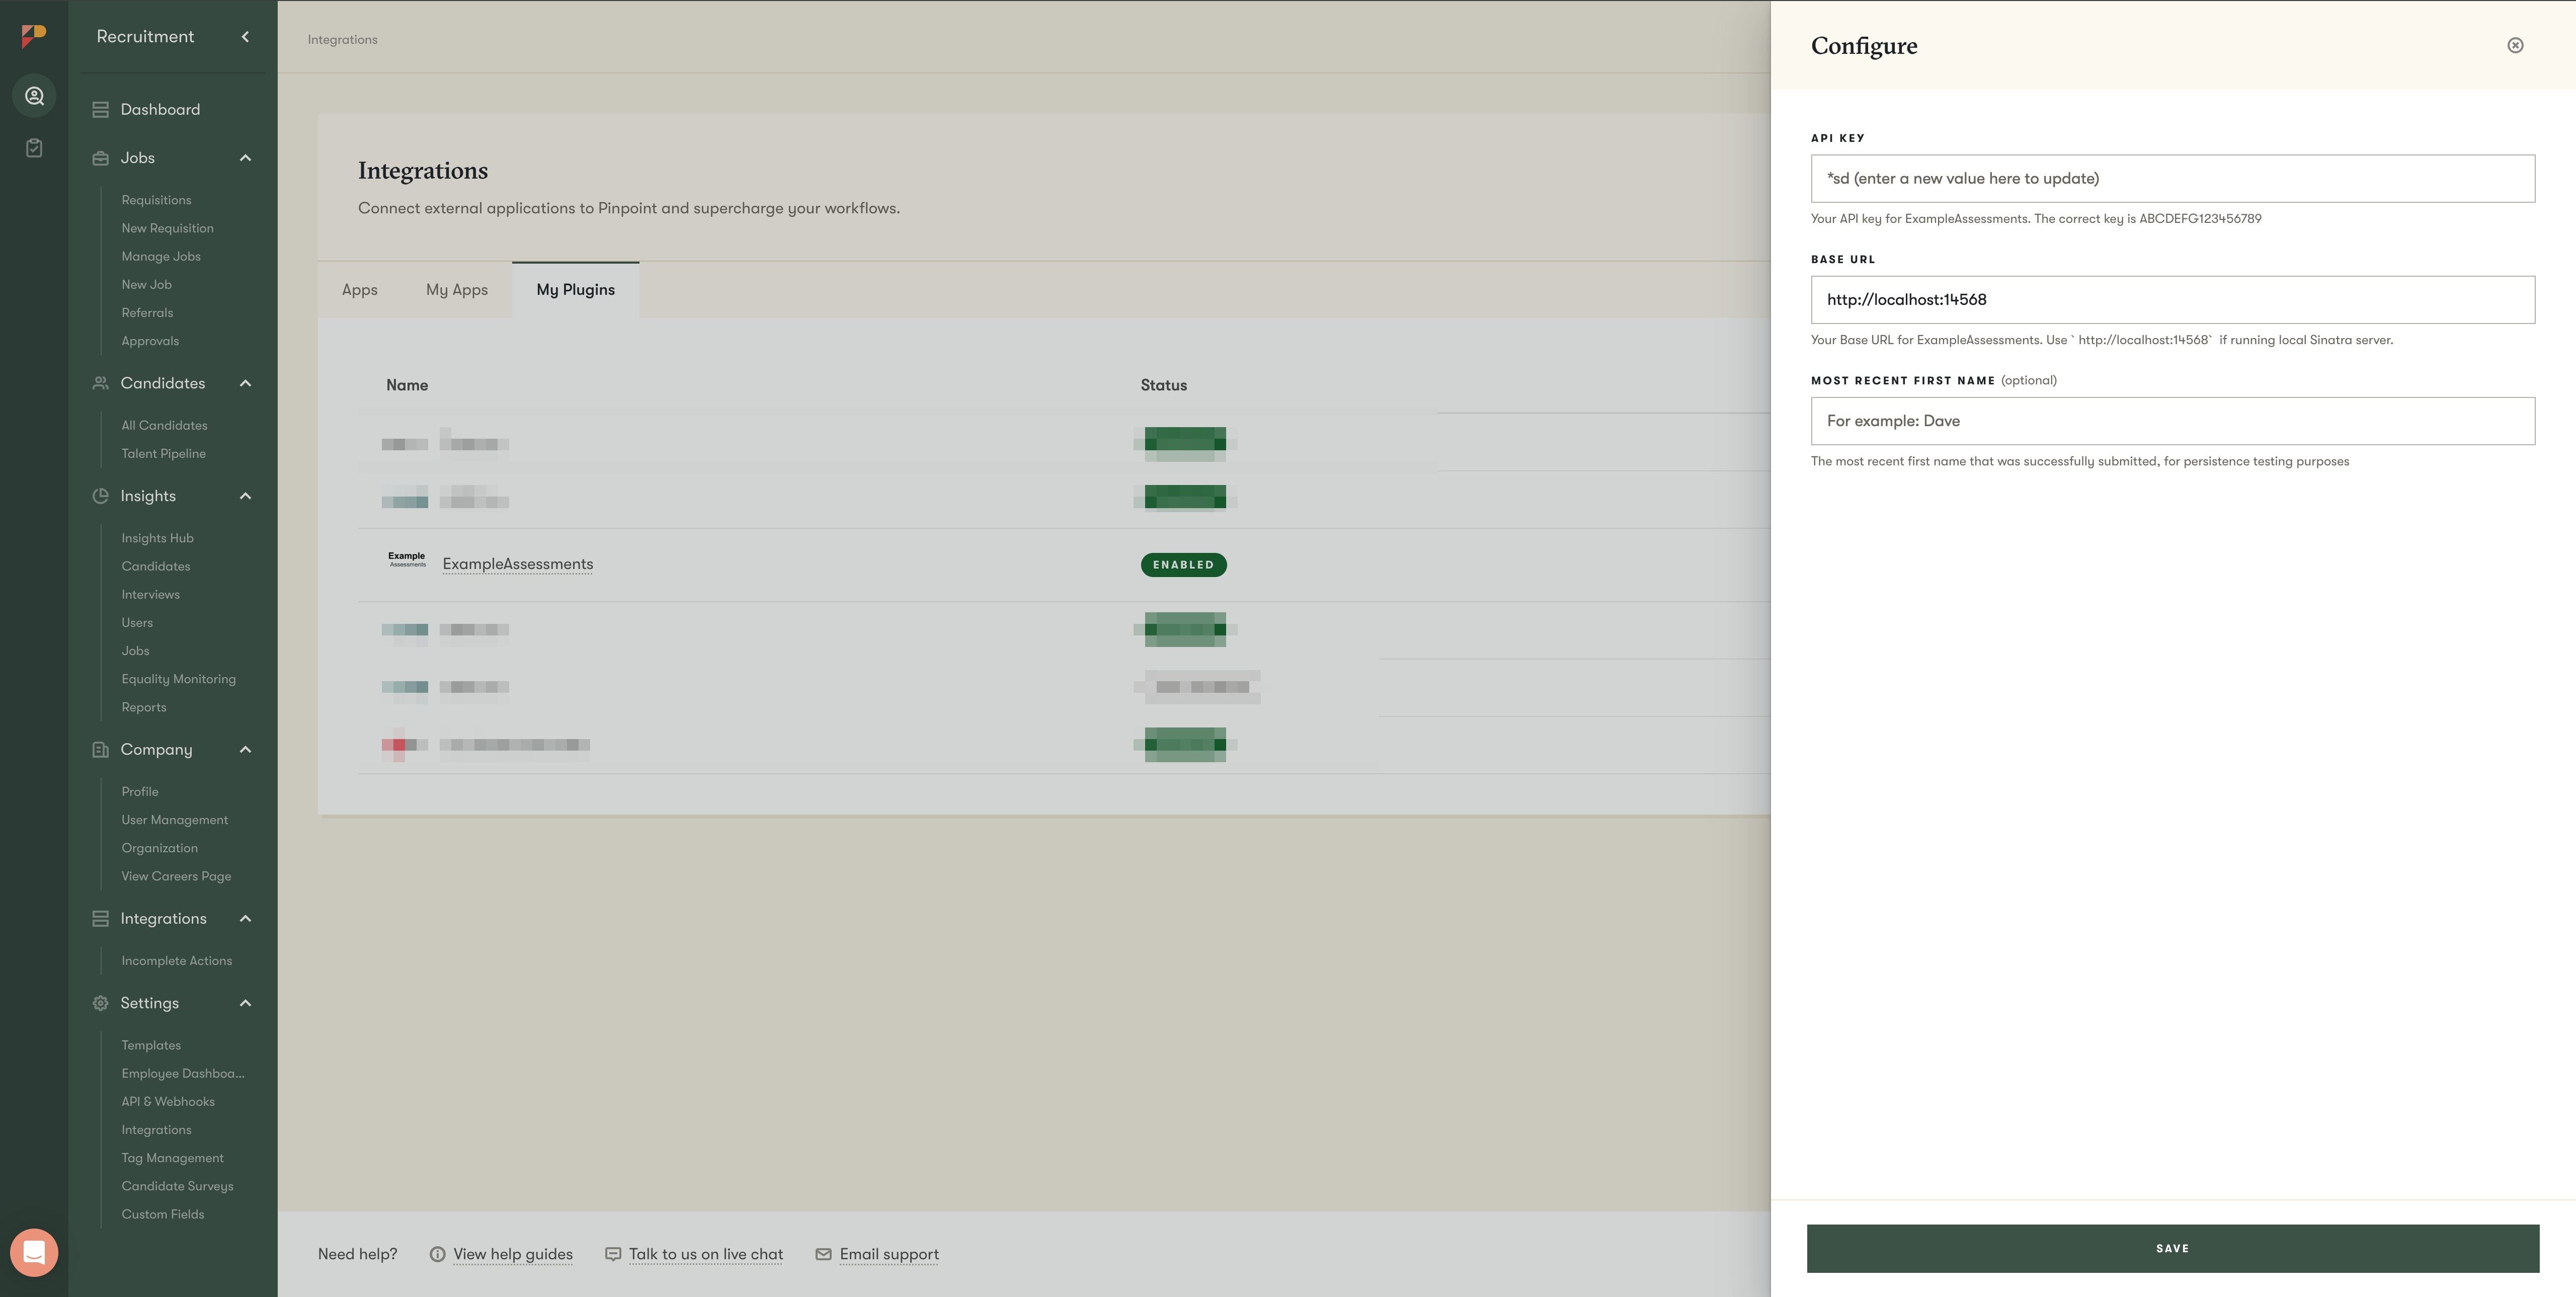Switch to the My Apps tab
Image resolution: width=2576 pixels, height=1297 pixels.
[x=456, y=290]
